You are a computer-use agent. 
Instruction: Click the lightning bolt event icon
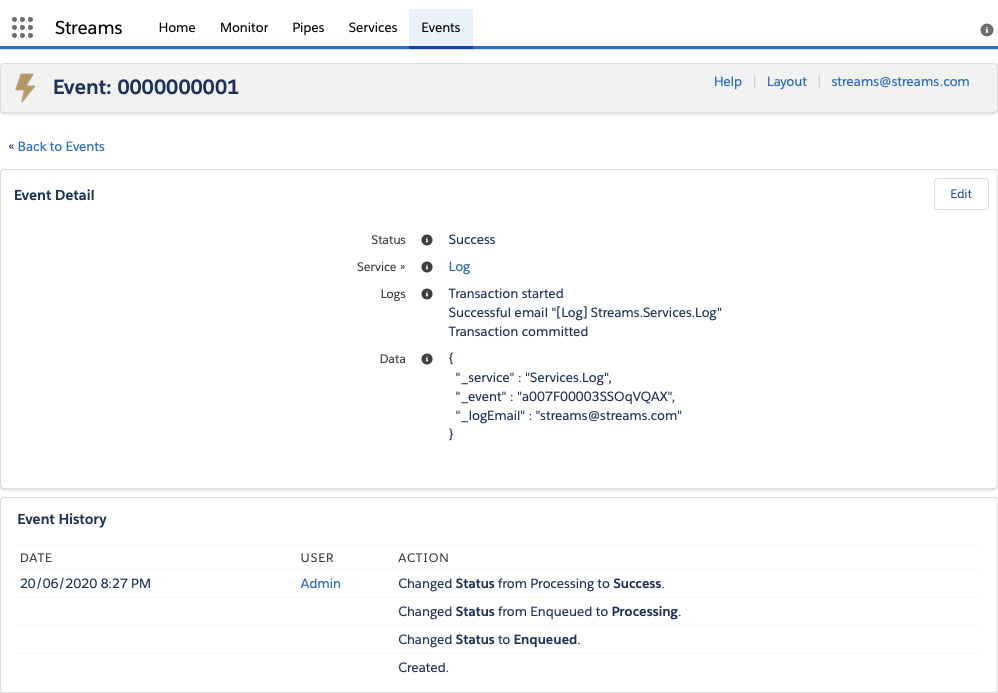point(25,87)
